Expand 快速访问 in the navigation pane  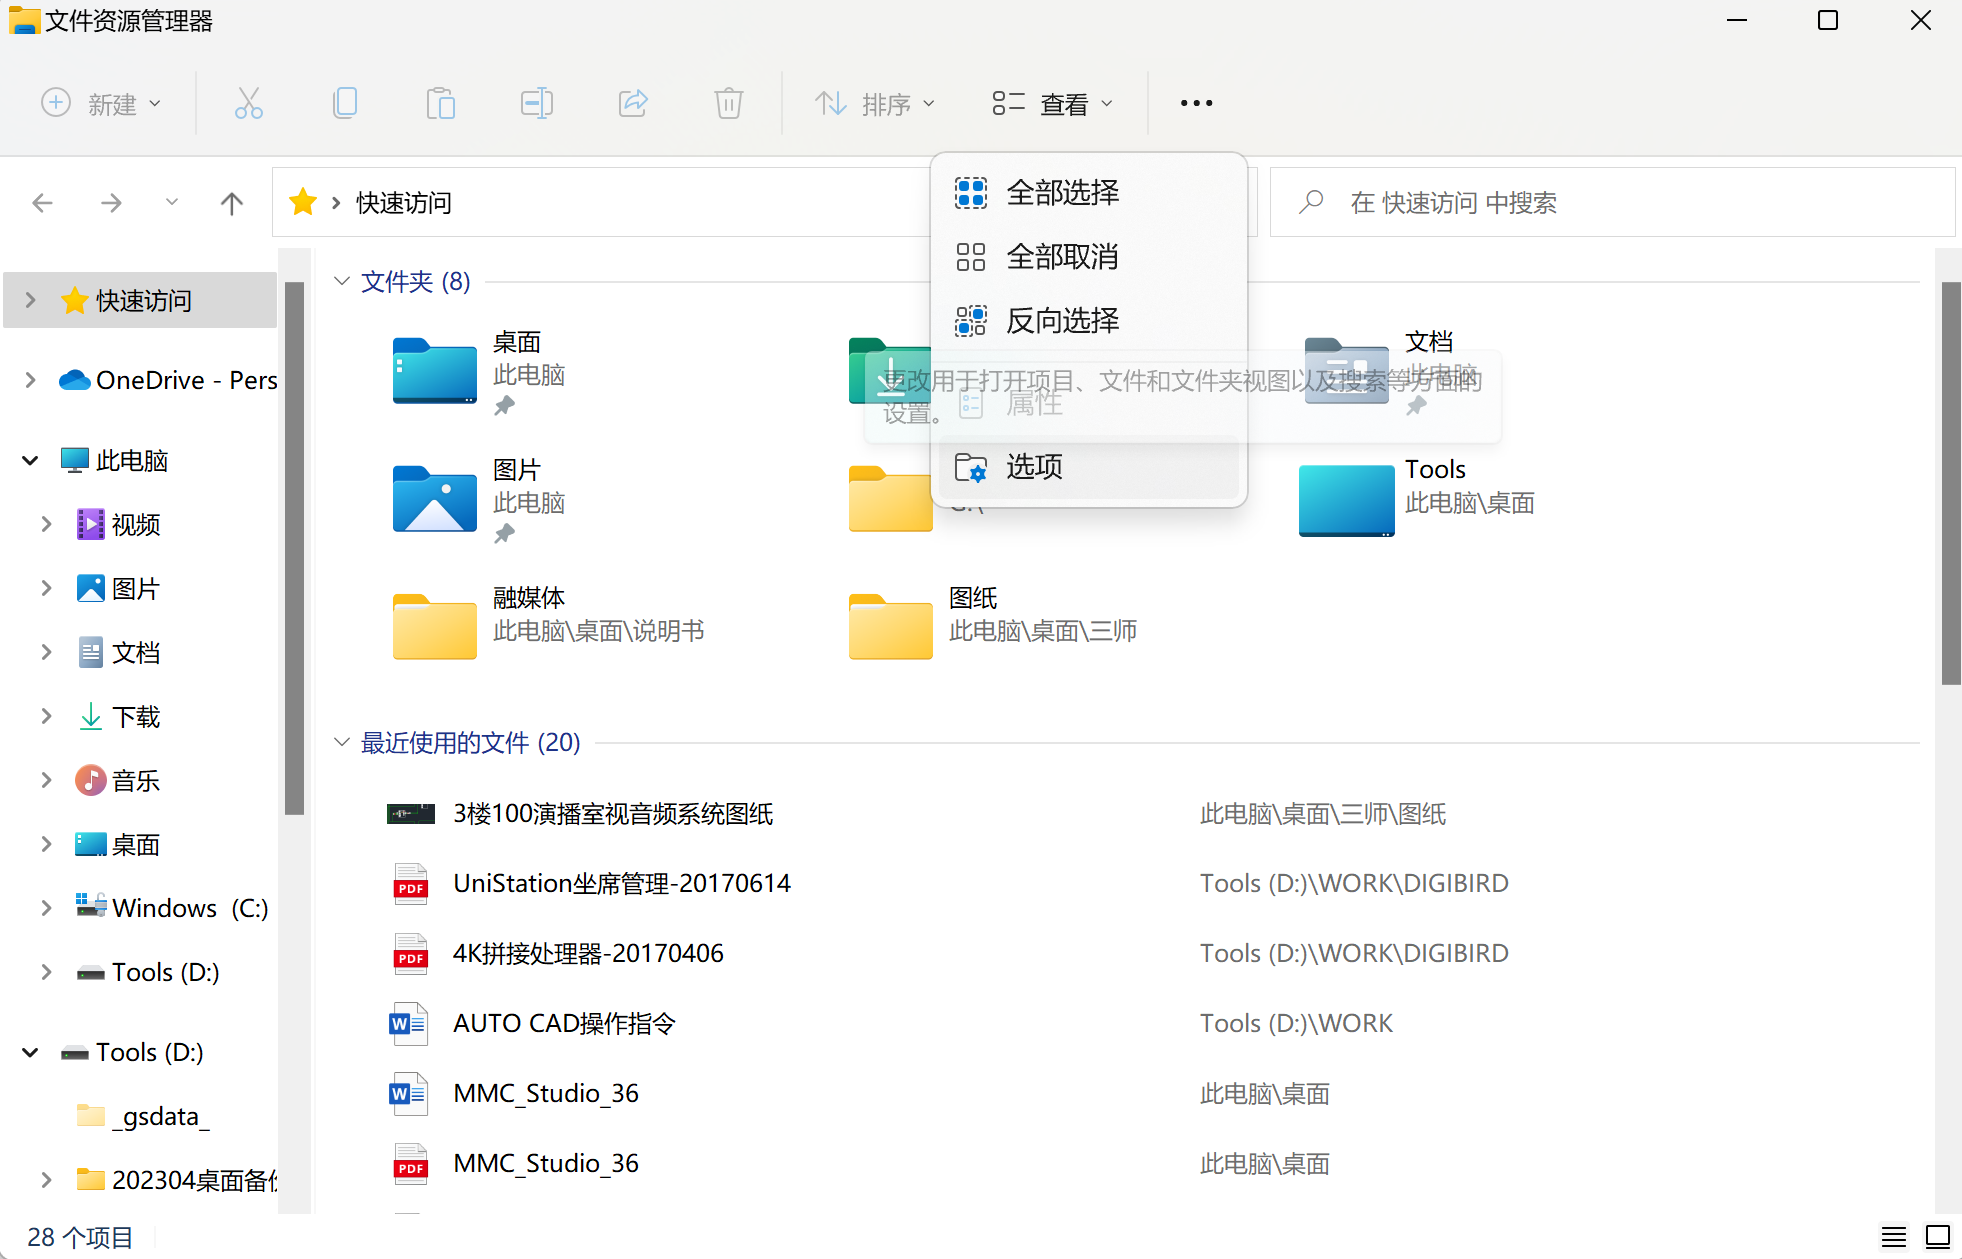pos(30,300)
